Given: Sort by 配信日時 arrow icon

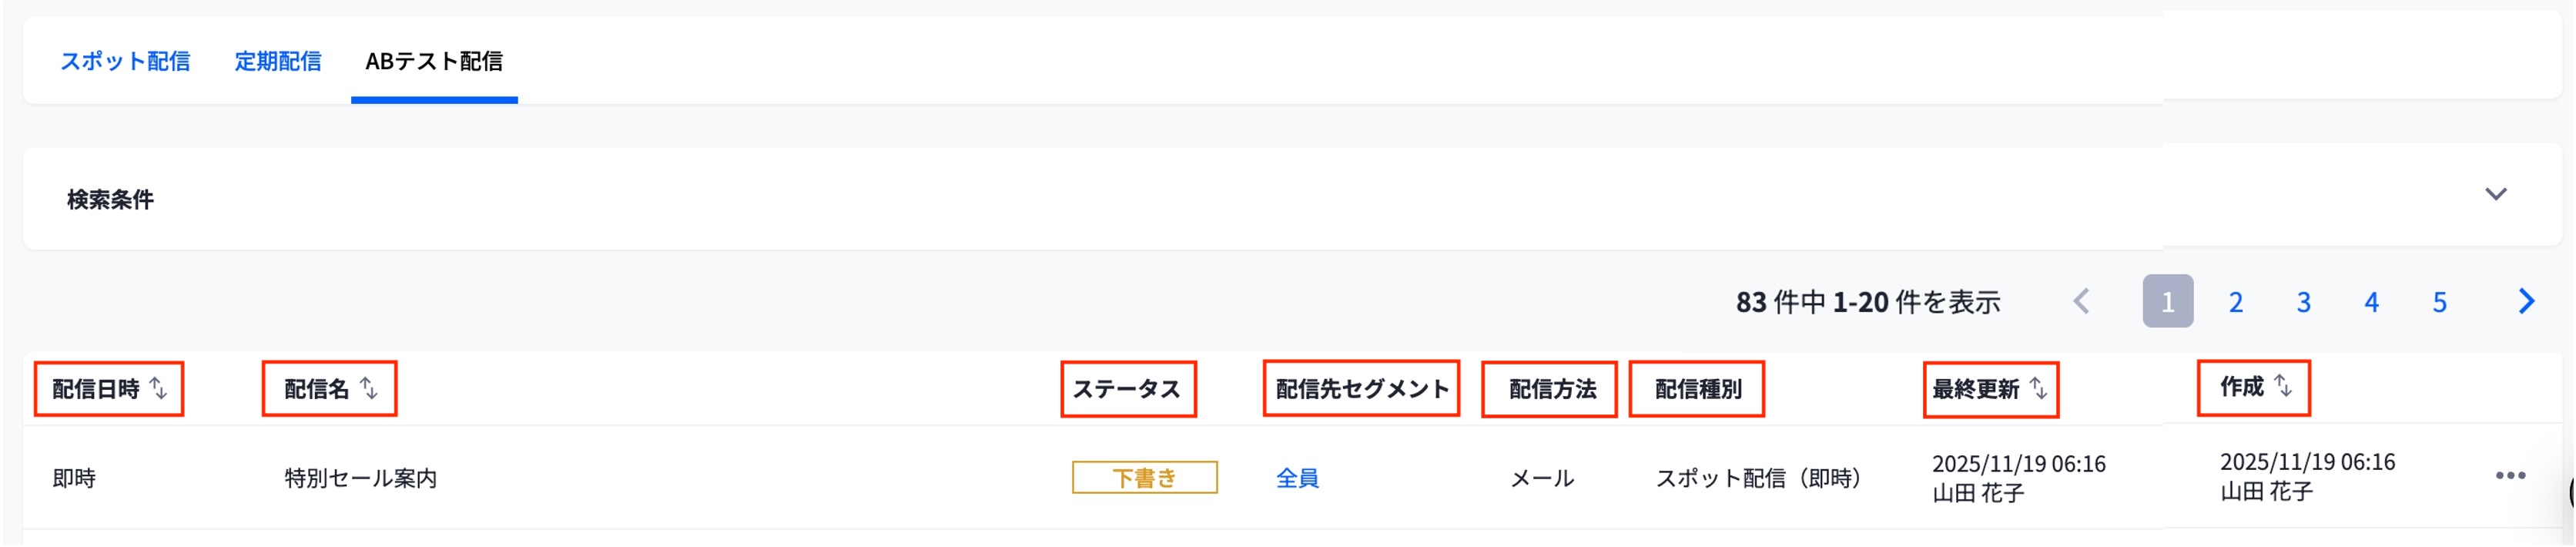Looking at the screenshot, I should [x=159, y=388].
